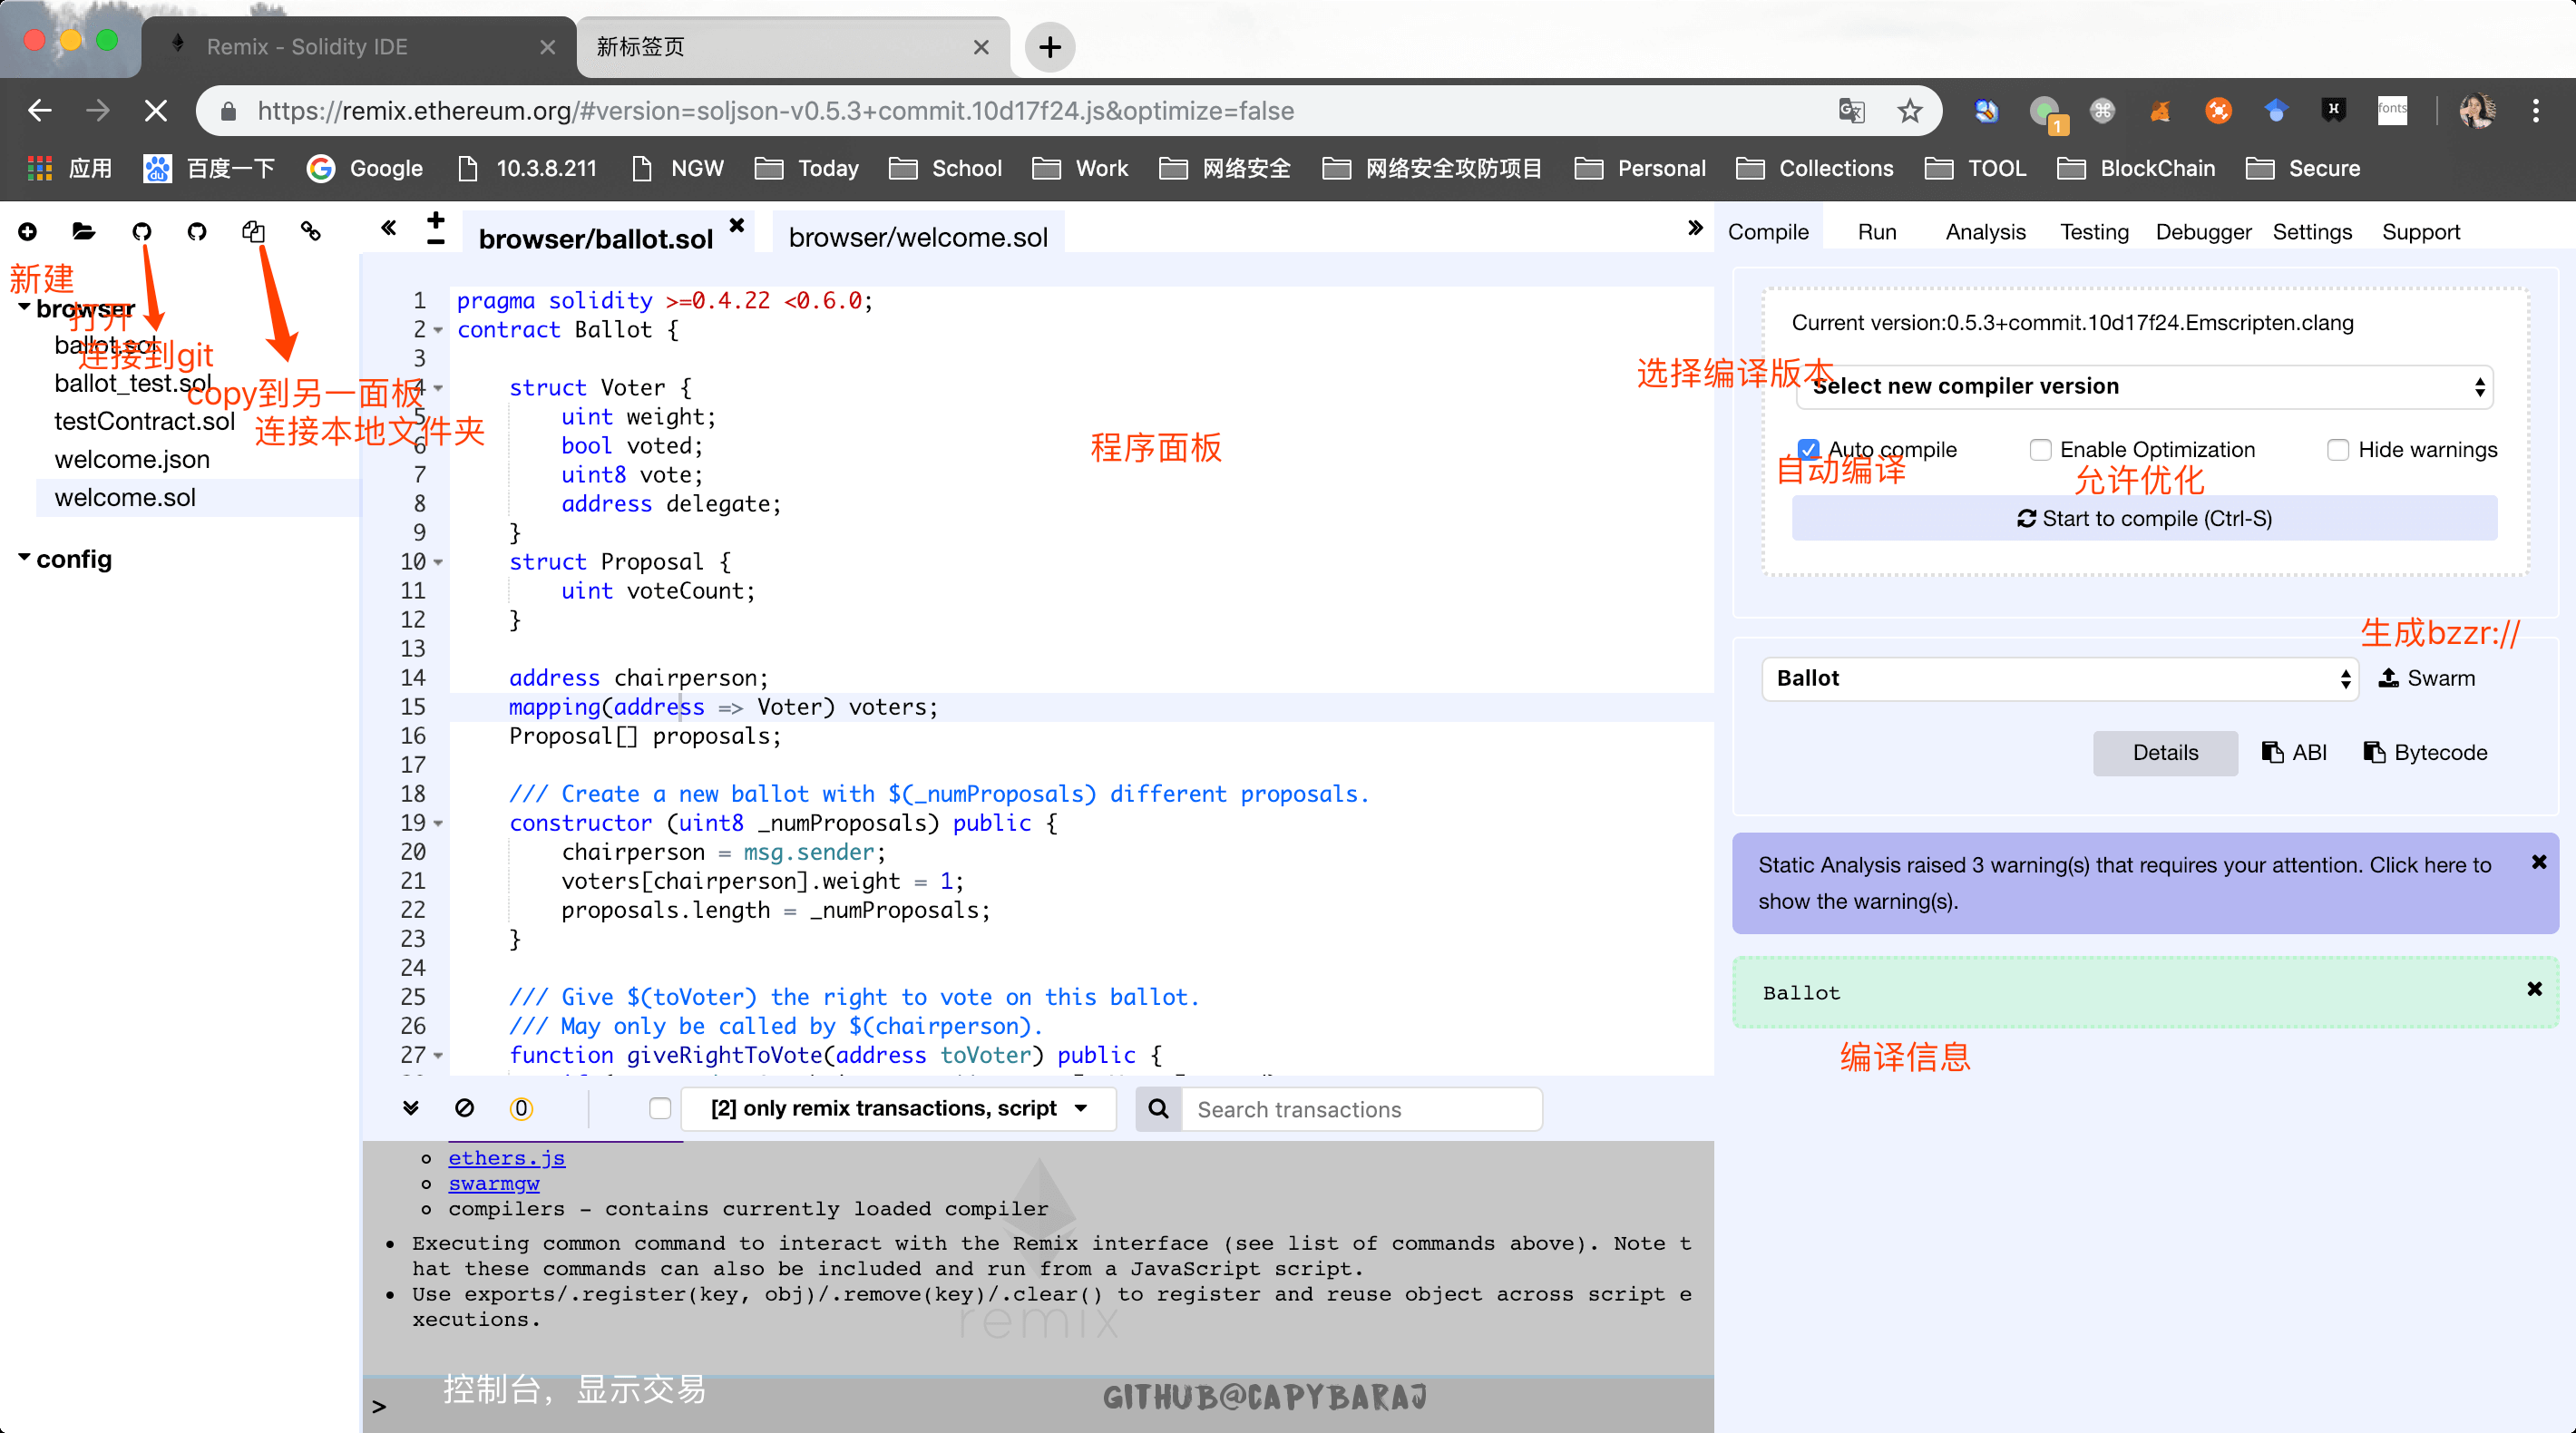
Task: Open the Debugger tab
Action: pyautogui.click(x=2202, y=232)
